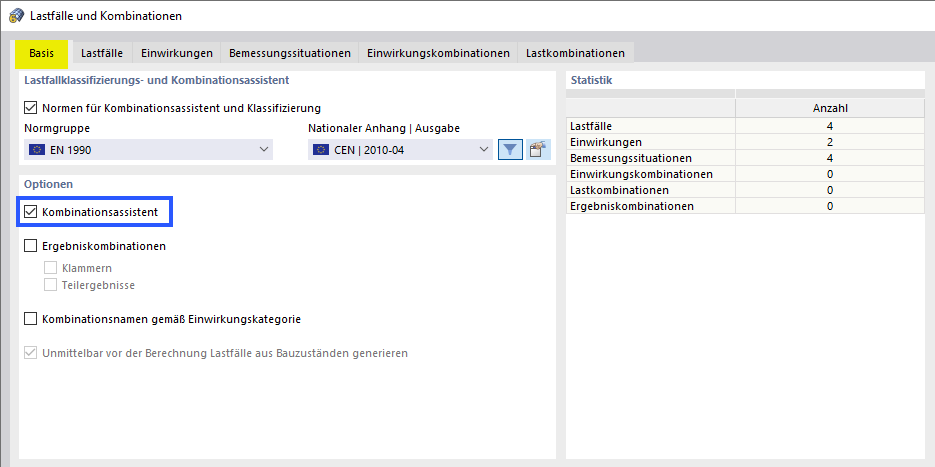Select the Einwirkungskombinationen tab
This screenshot has width=935, height=467.
[438, 53]
